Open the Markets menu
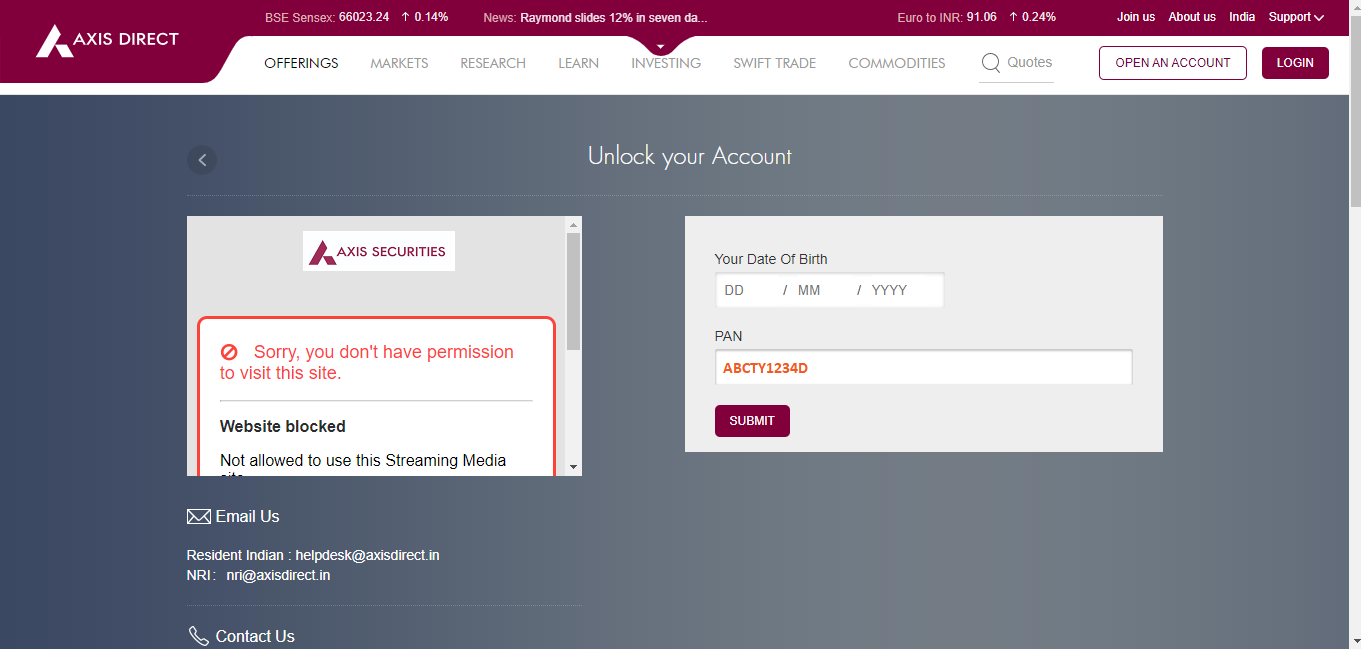This screenshot has height=649, width=1361. (399, 63)
